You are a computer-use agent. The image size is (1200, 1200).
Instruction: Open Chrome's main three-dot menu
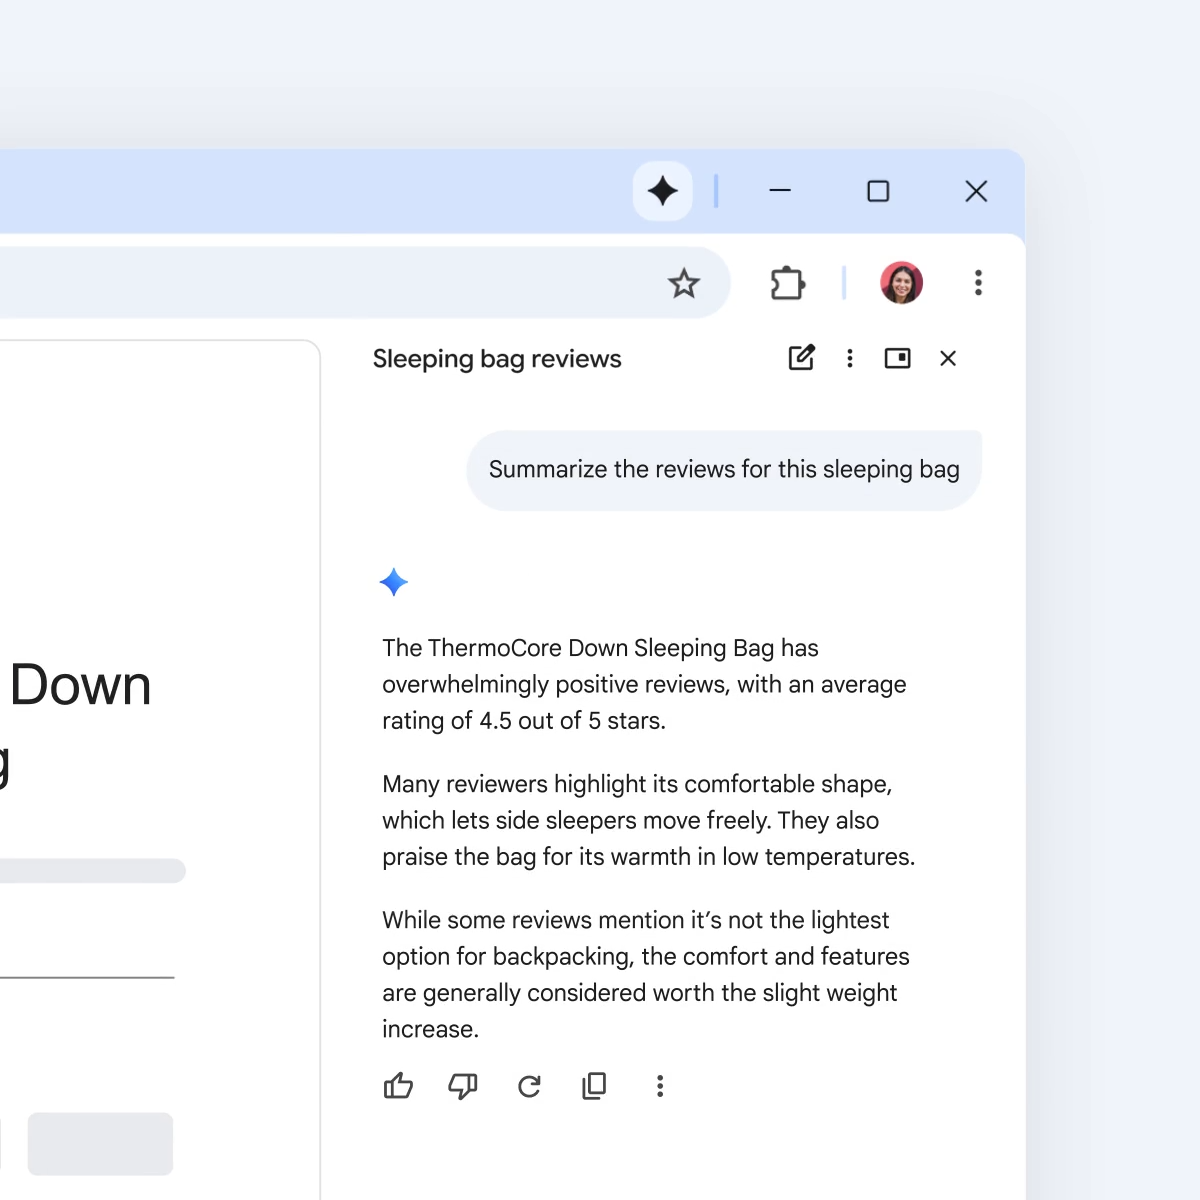click(x=978, y=283)
